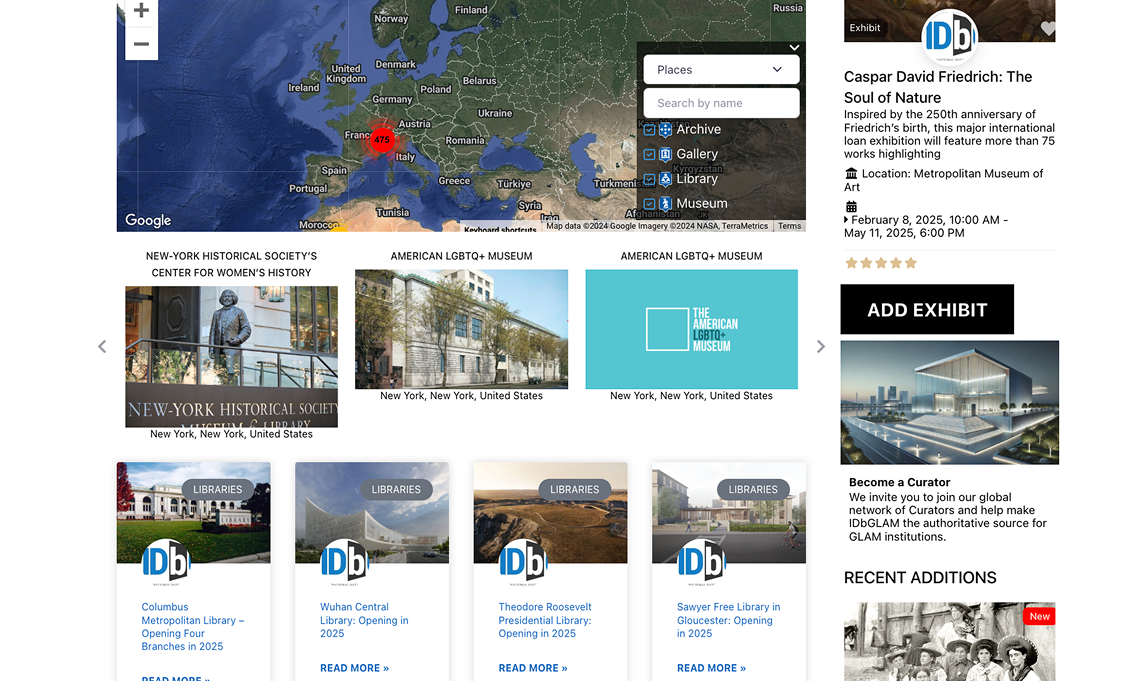Favorite the exhibit with heart icon

1048,28
